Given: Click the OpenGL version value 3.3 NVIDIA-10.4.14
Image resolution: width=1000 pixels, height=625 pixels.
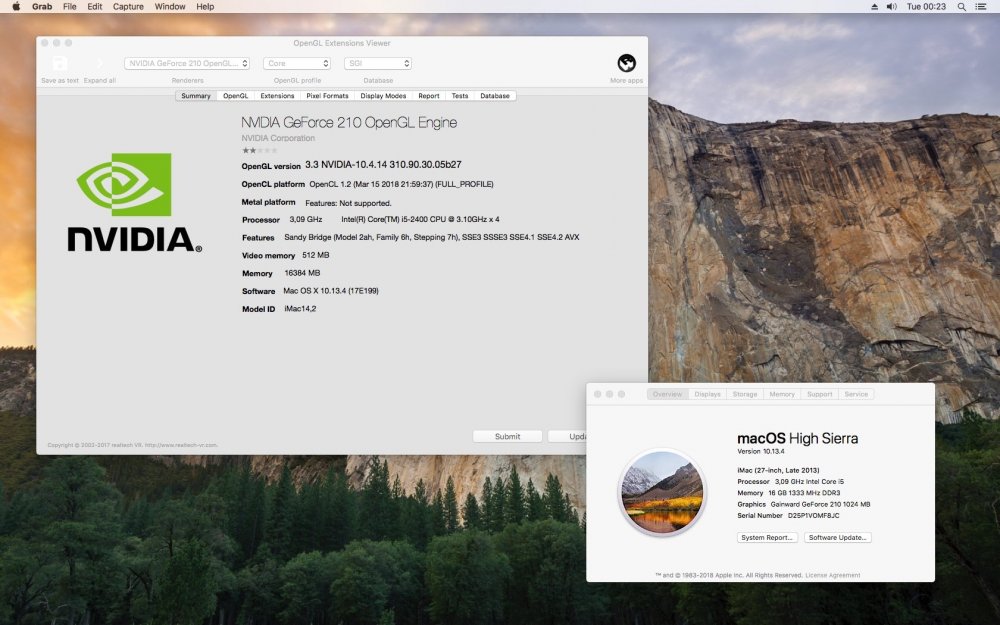Looking at the screenshot, I should [383, 165].
